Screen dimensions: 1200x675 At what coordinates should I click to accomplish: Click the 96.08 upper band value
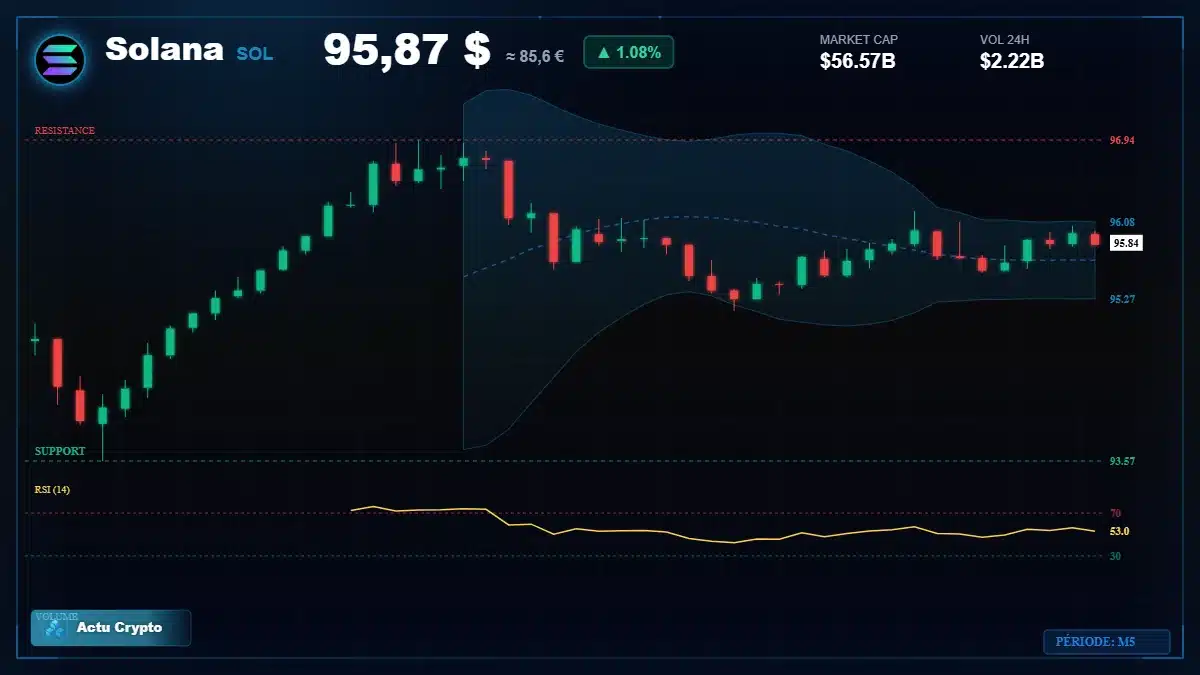click(x=1122, y=221)
